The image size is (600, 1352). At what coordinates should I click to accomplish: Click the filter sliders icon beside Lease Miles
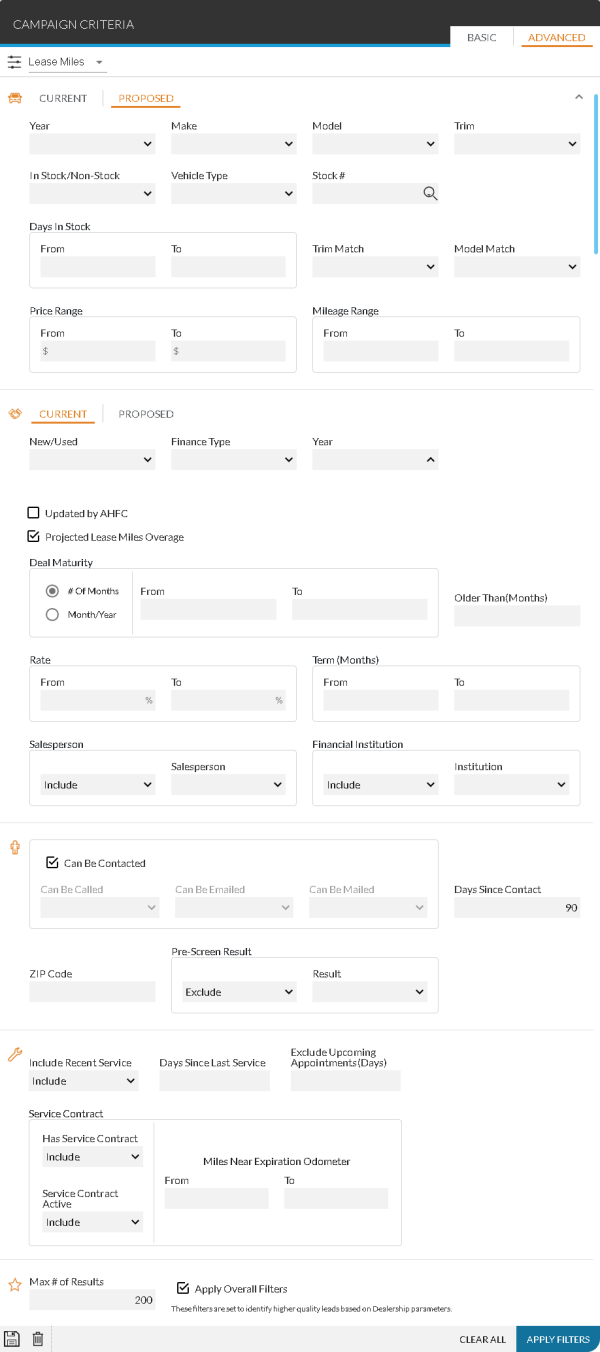[14, 62]
